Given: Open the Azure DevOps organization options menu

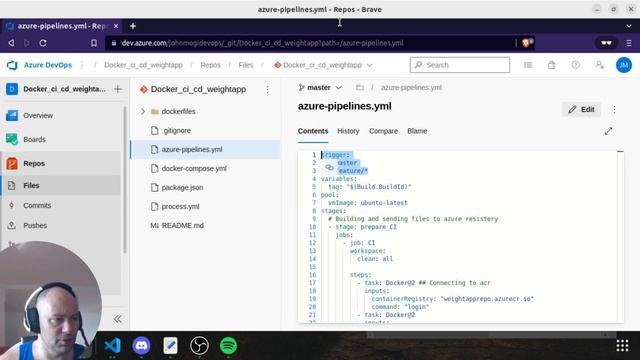Looking at the screenshot, I should [82, 65].
